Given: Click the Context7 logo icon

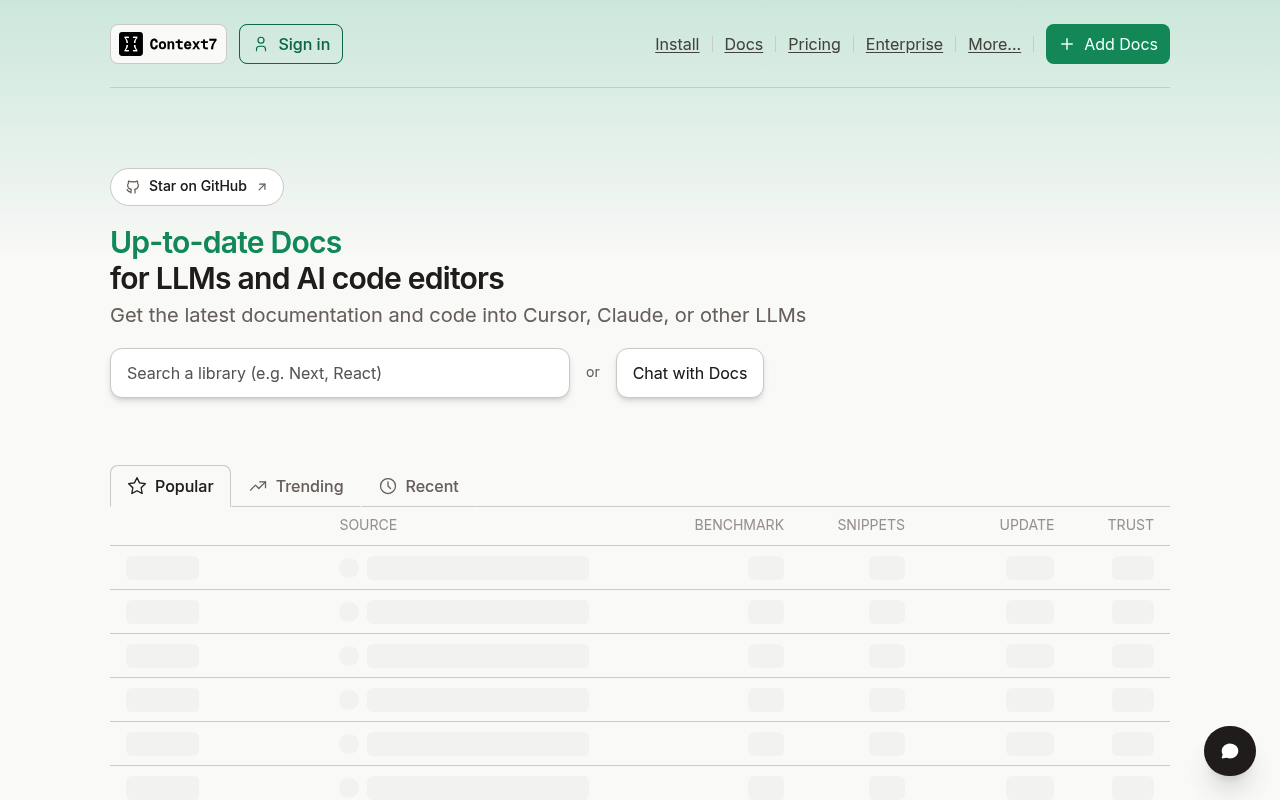Looking at the screenshot, I should [x=131, y=44].
